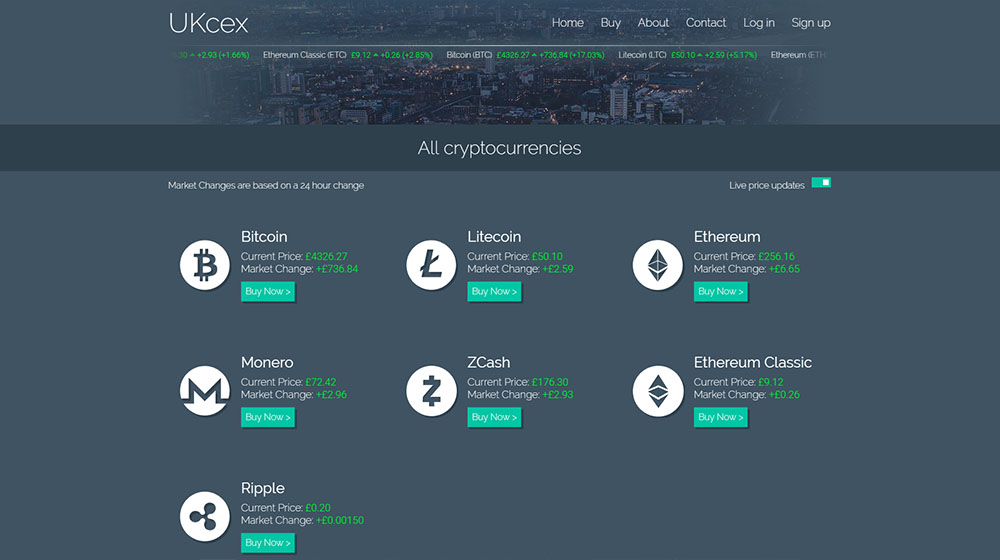This screenshot has height=560, width=1000.
Task: Buy Bitcoin with Buy Now button
Action: (x=268, y=291)
